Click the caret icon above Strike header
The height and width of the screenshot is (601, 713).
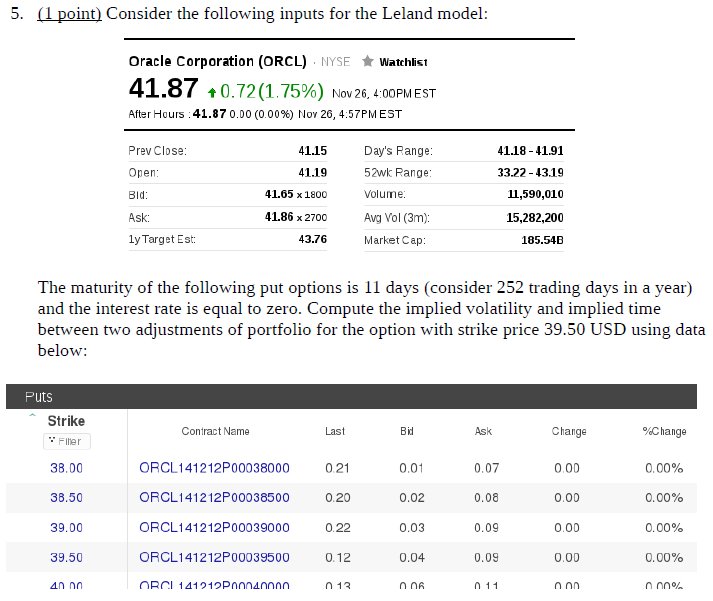pos(31,416)
